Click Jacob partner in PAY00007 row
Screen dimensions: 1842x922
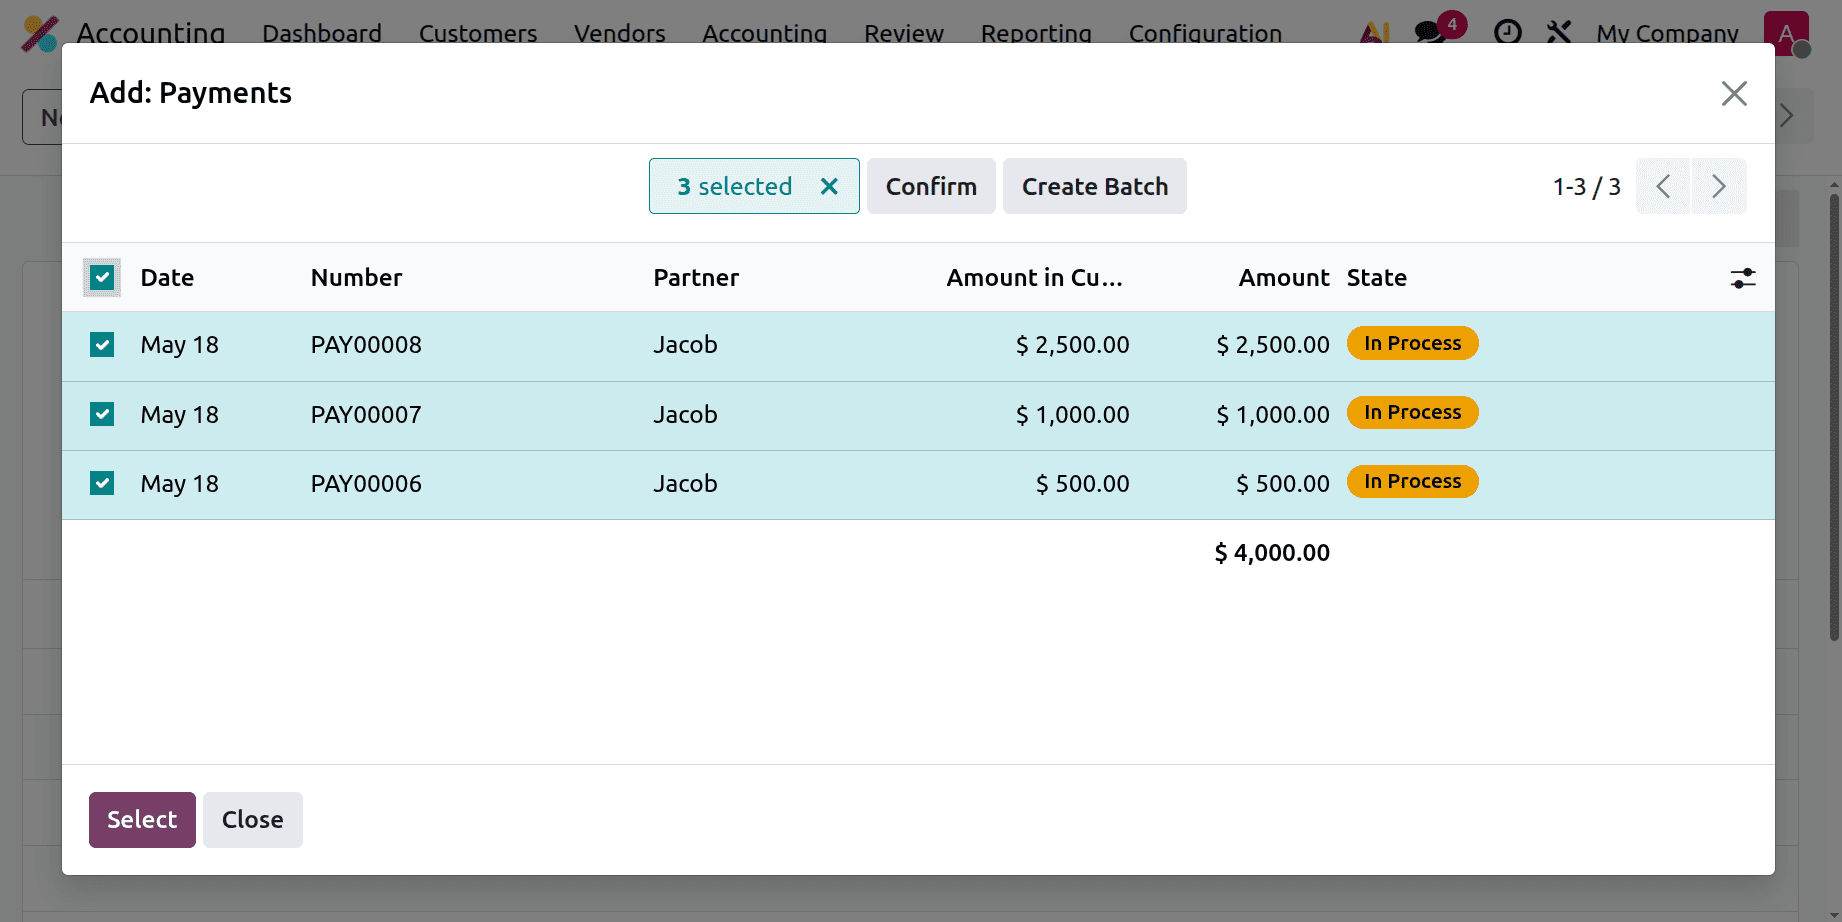point(686,414)
